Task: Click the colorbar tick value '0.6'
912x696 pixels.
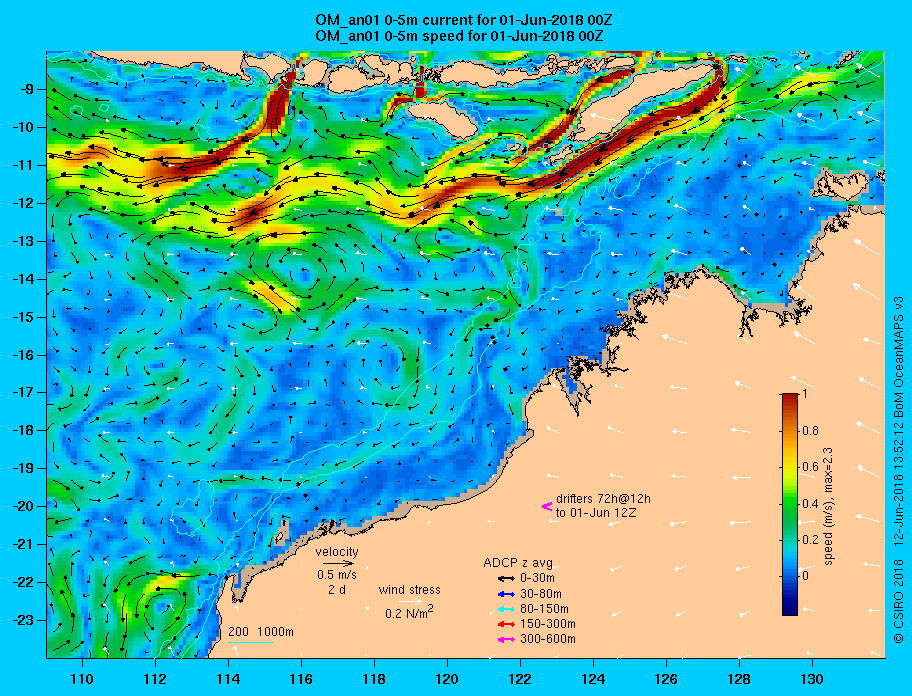Action: pos(810,467)
